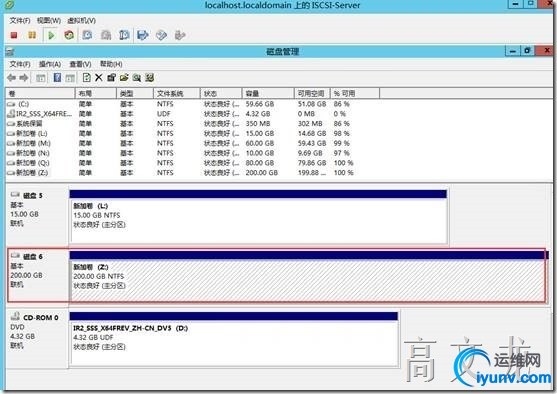Click the properties icon next to the delete X

coord(112,77)
